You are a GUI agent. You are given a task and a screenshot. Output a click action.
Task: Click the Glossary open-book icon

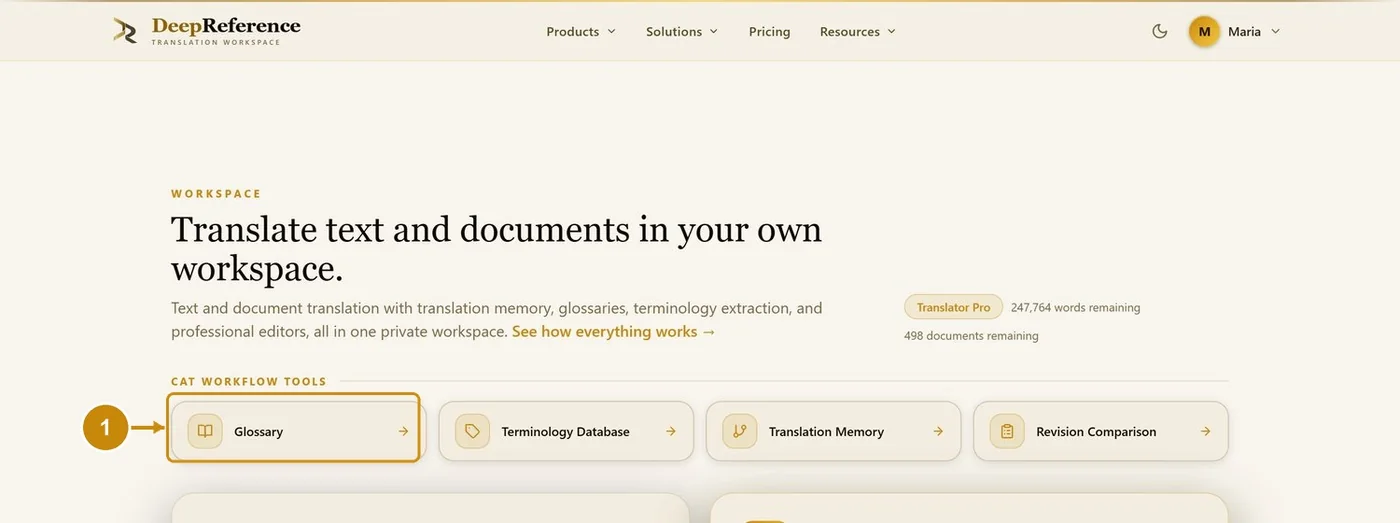click(x=205, y=431)
